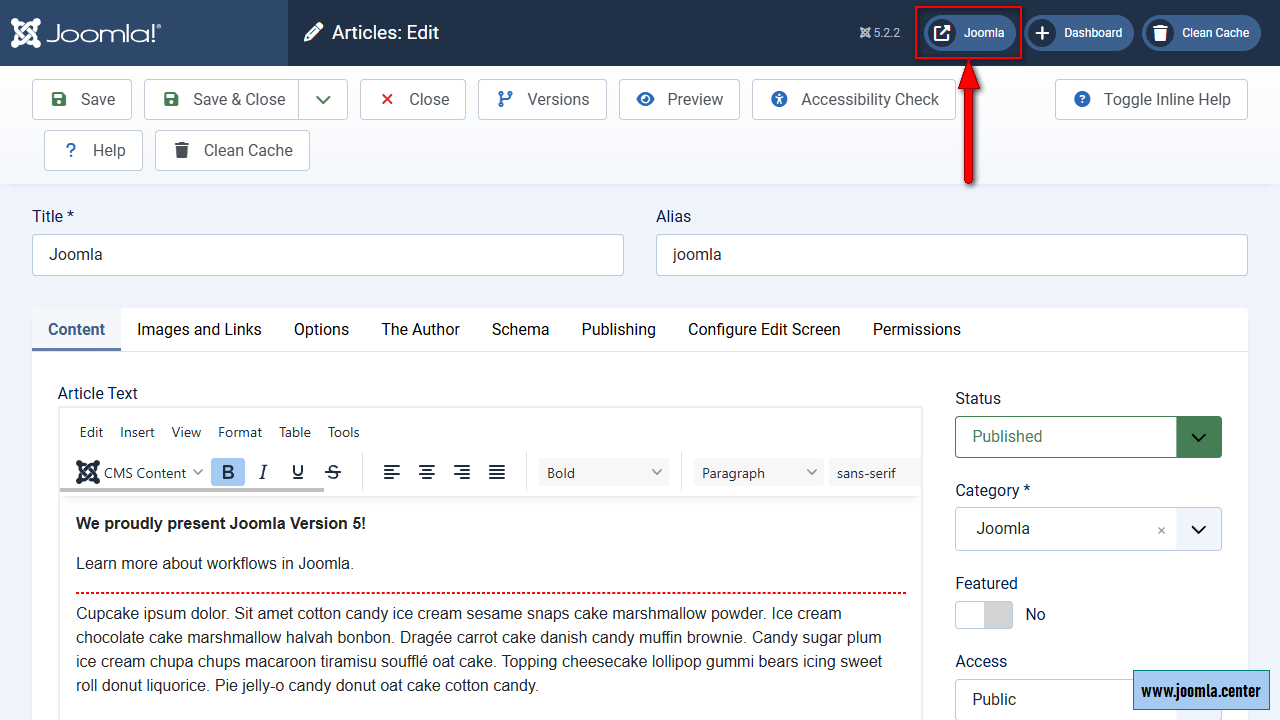Image resolution: width=1280 pixels, height=720 pixels.
Task: Open the Published status dropdown
Action: 1088,437
